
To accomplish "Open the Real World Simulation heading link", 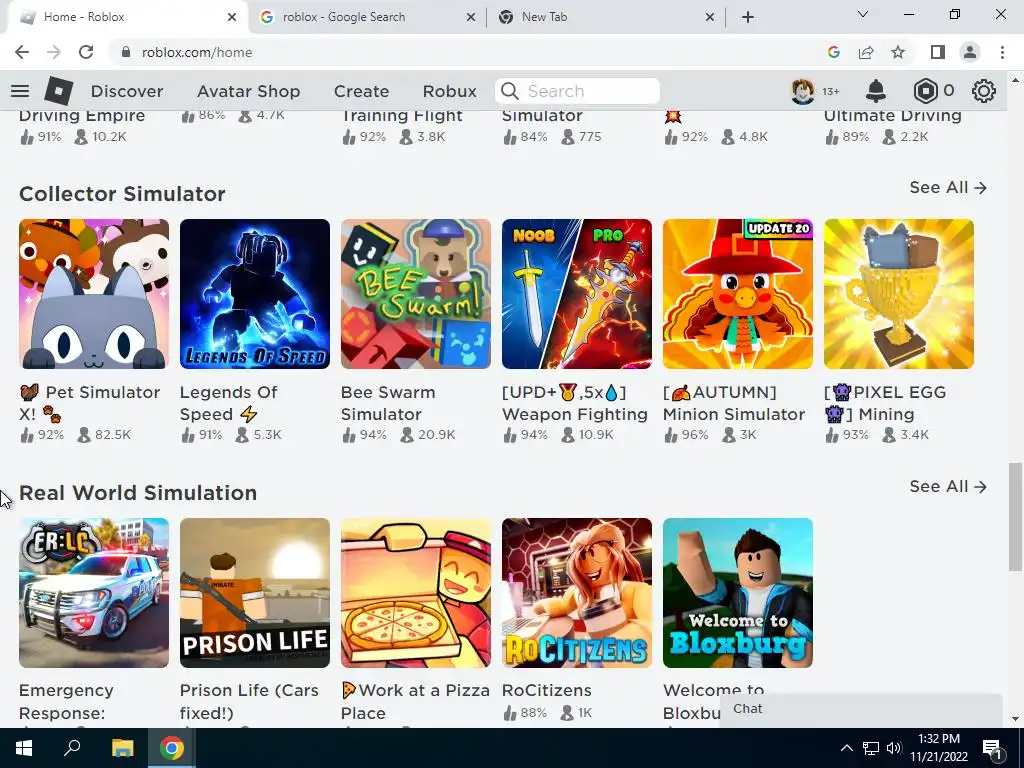I will [138, 493].
